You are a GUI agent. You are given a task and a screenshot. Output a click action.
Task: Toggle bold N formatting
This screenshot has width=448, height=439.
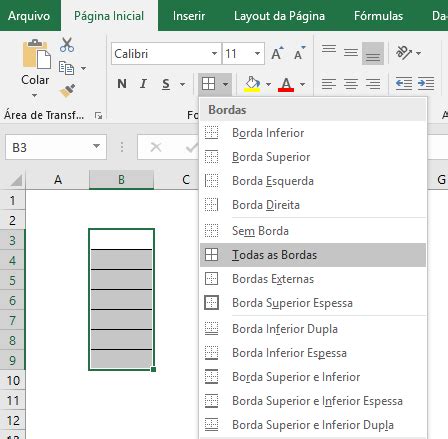point(122,84)
